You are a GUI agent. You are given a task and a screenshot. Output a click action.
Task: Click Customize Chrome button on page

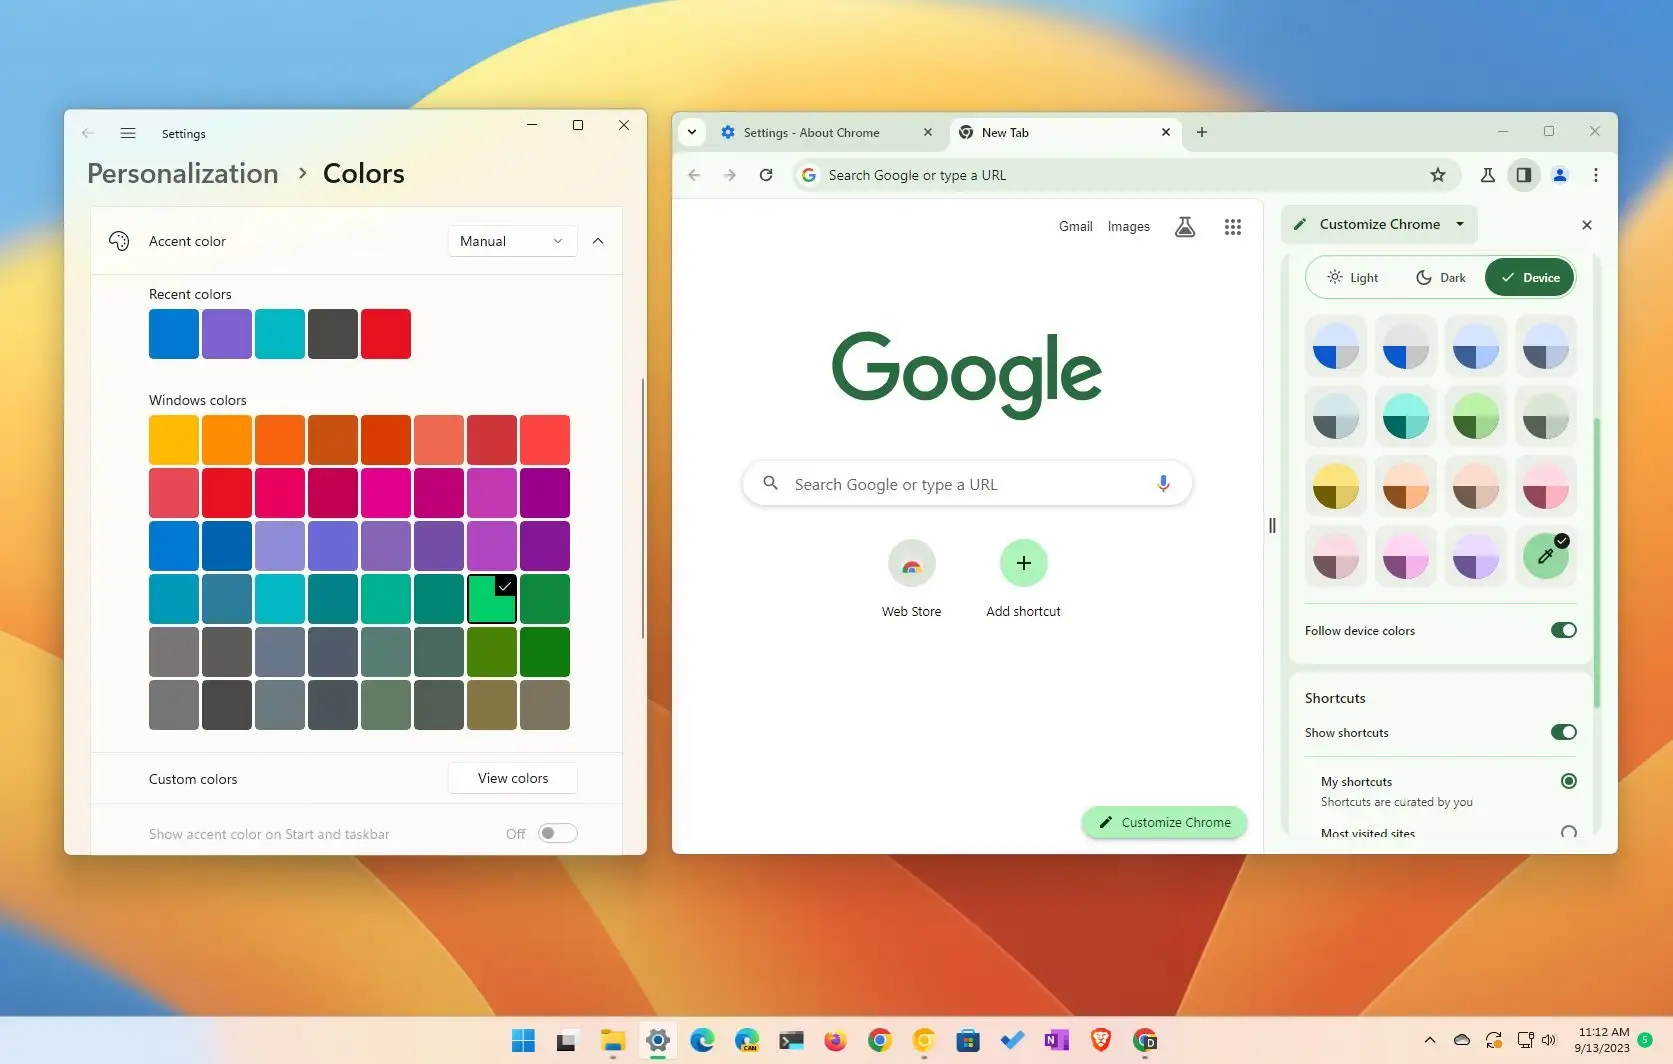[x=1164, y=822]
